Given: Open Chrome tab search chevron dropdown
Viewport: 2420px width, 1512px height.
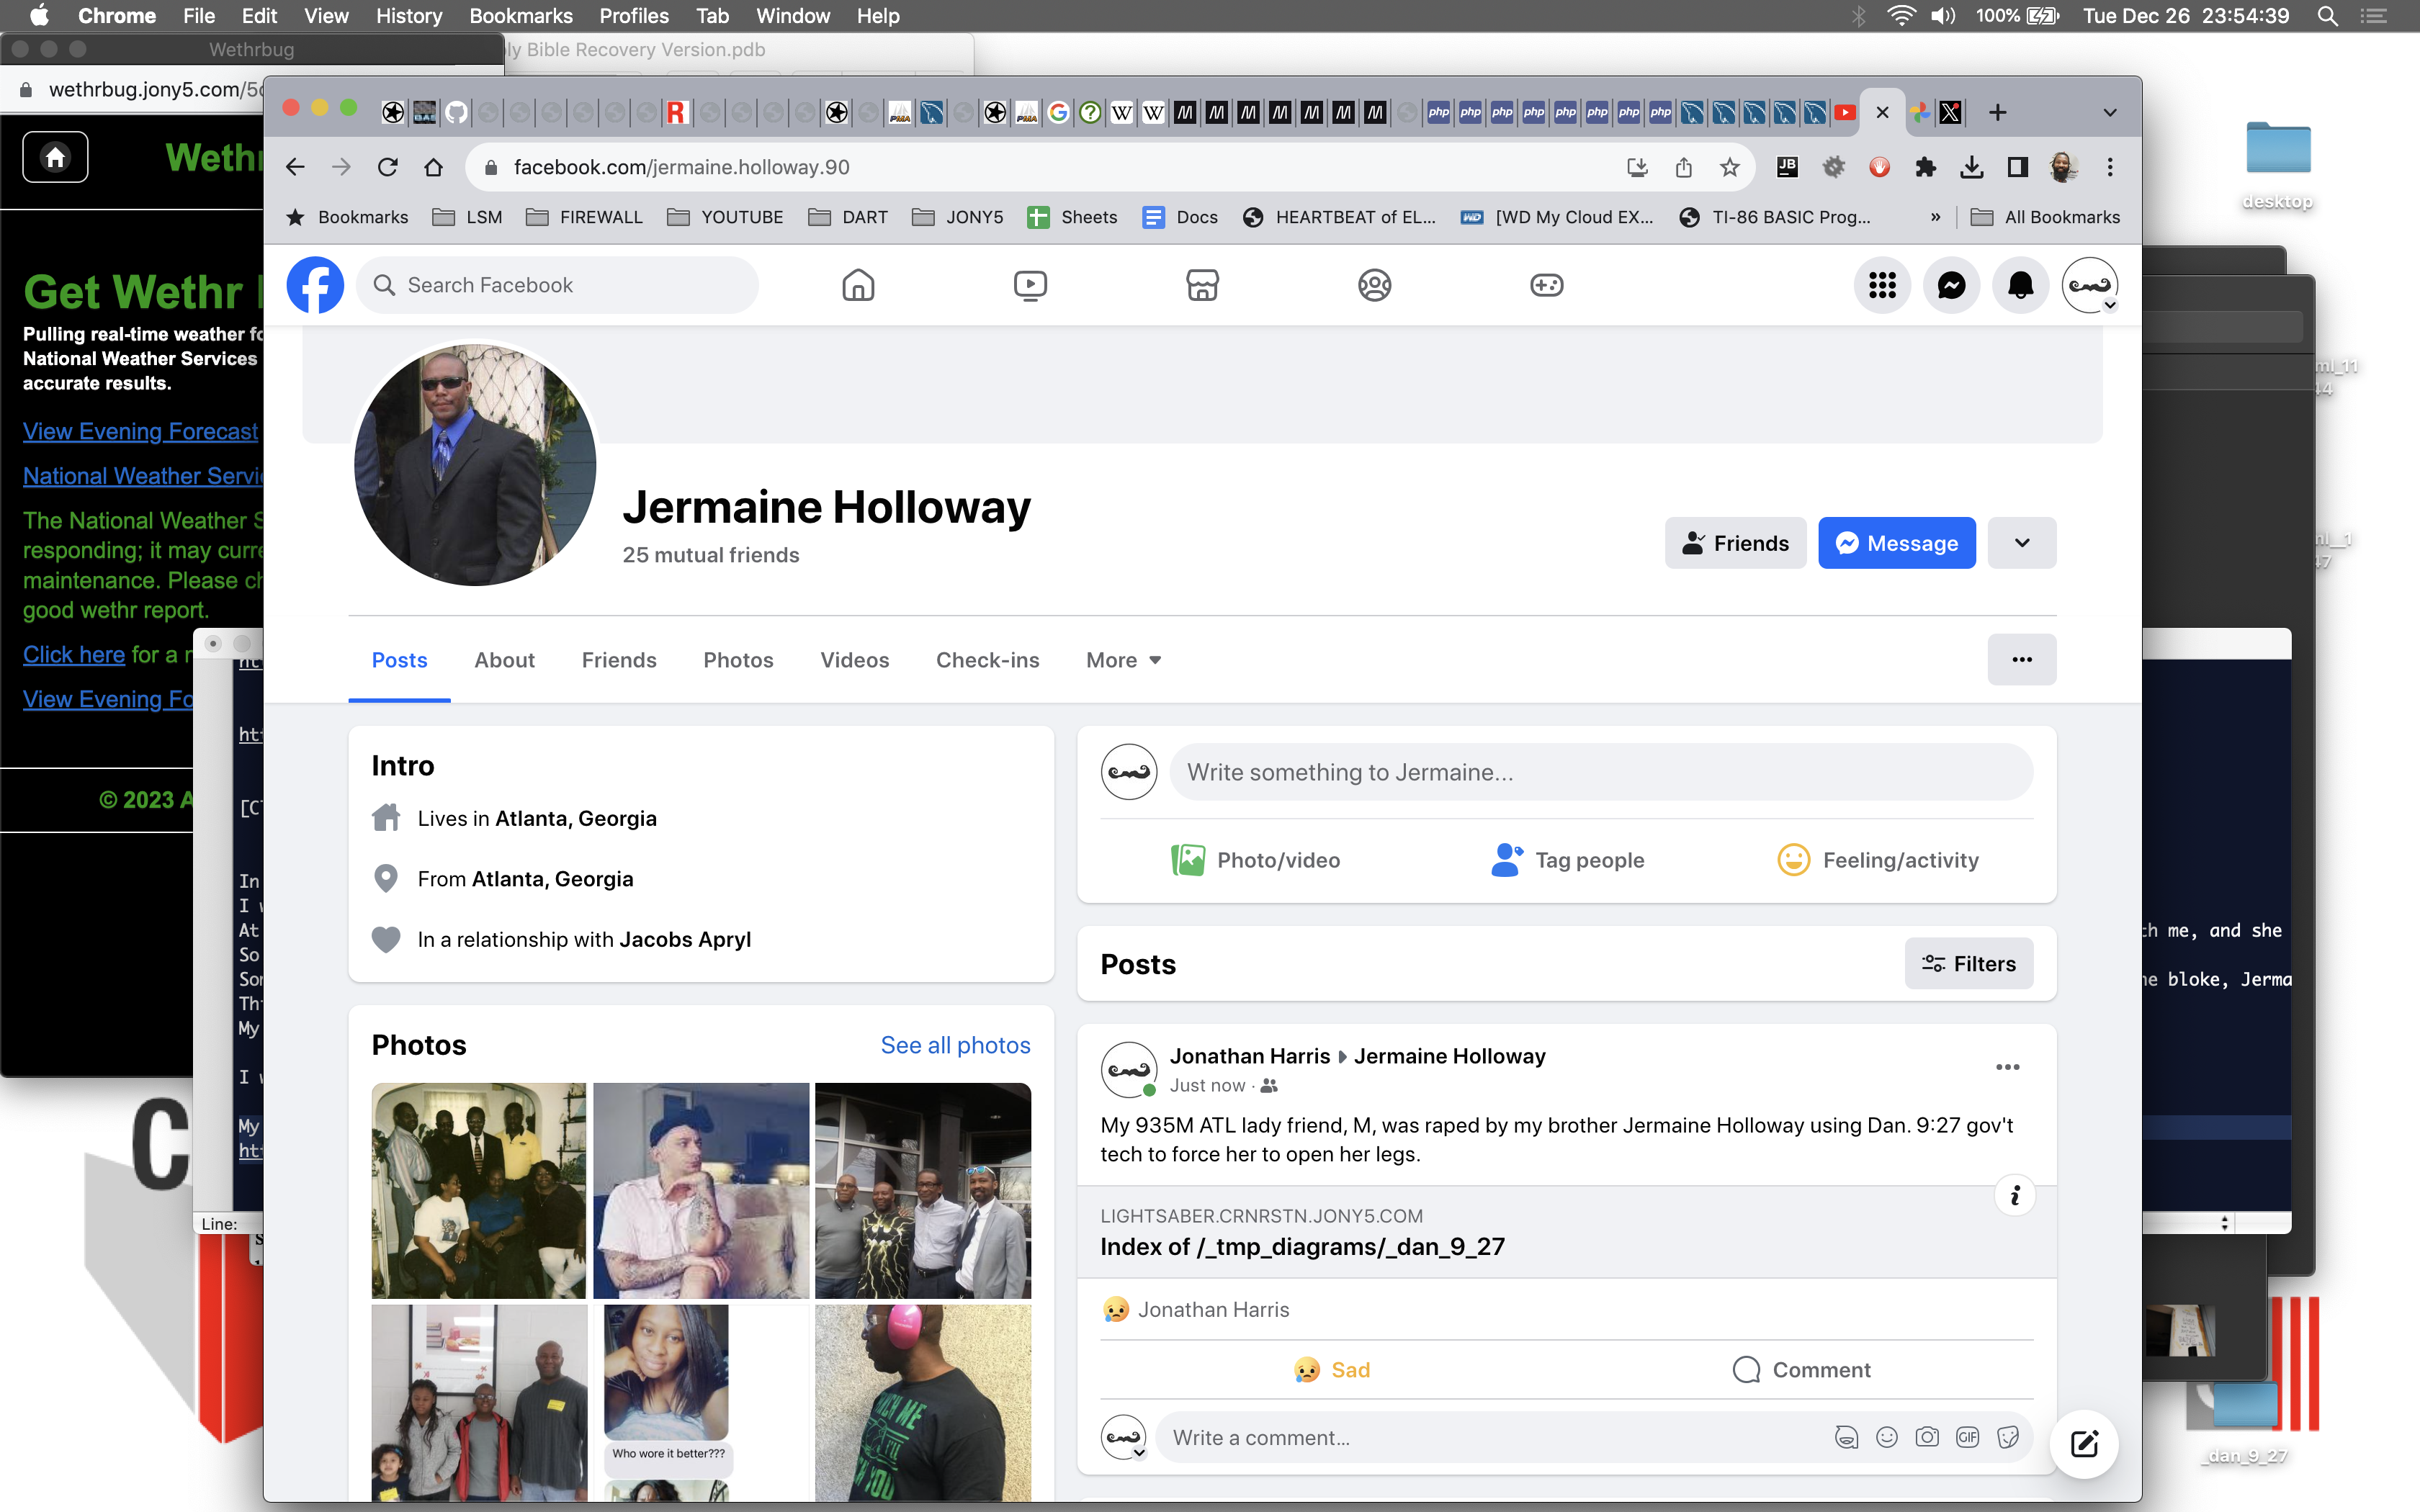Looking at the screenshot, I should tap(2110, 113).
